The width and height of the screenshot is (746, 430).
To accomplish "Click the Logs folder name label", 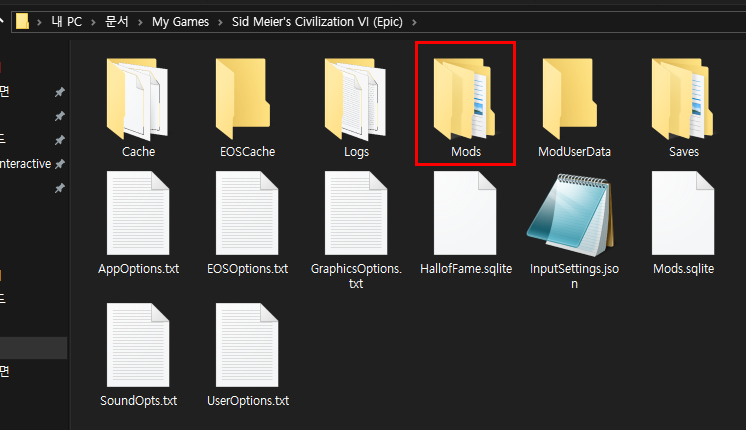I will [x=356, y=152].
